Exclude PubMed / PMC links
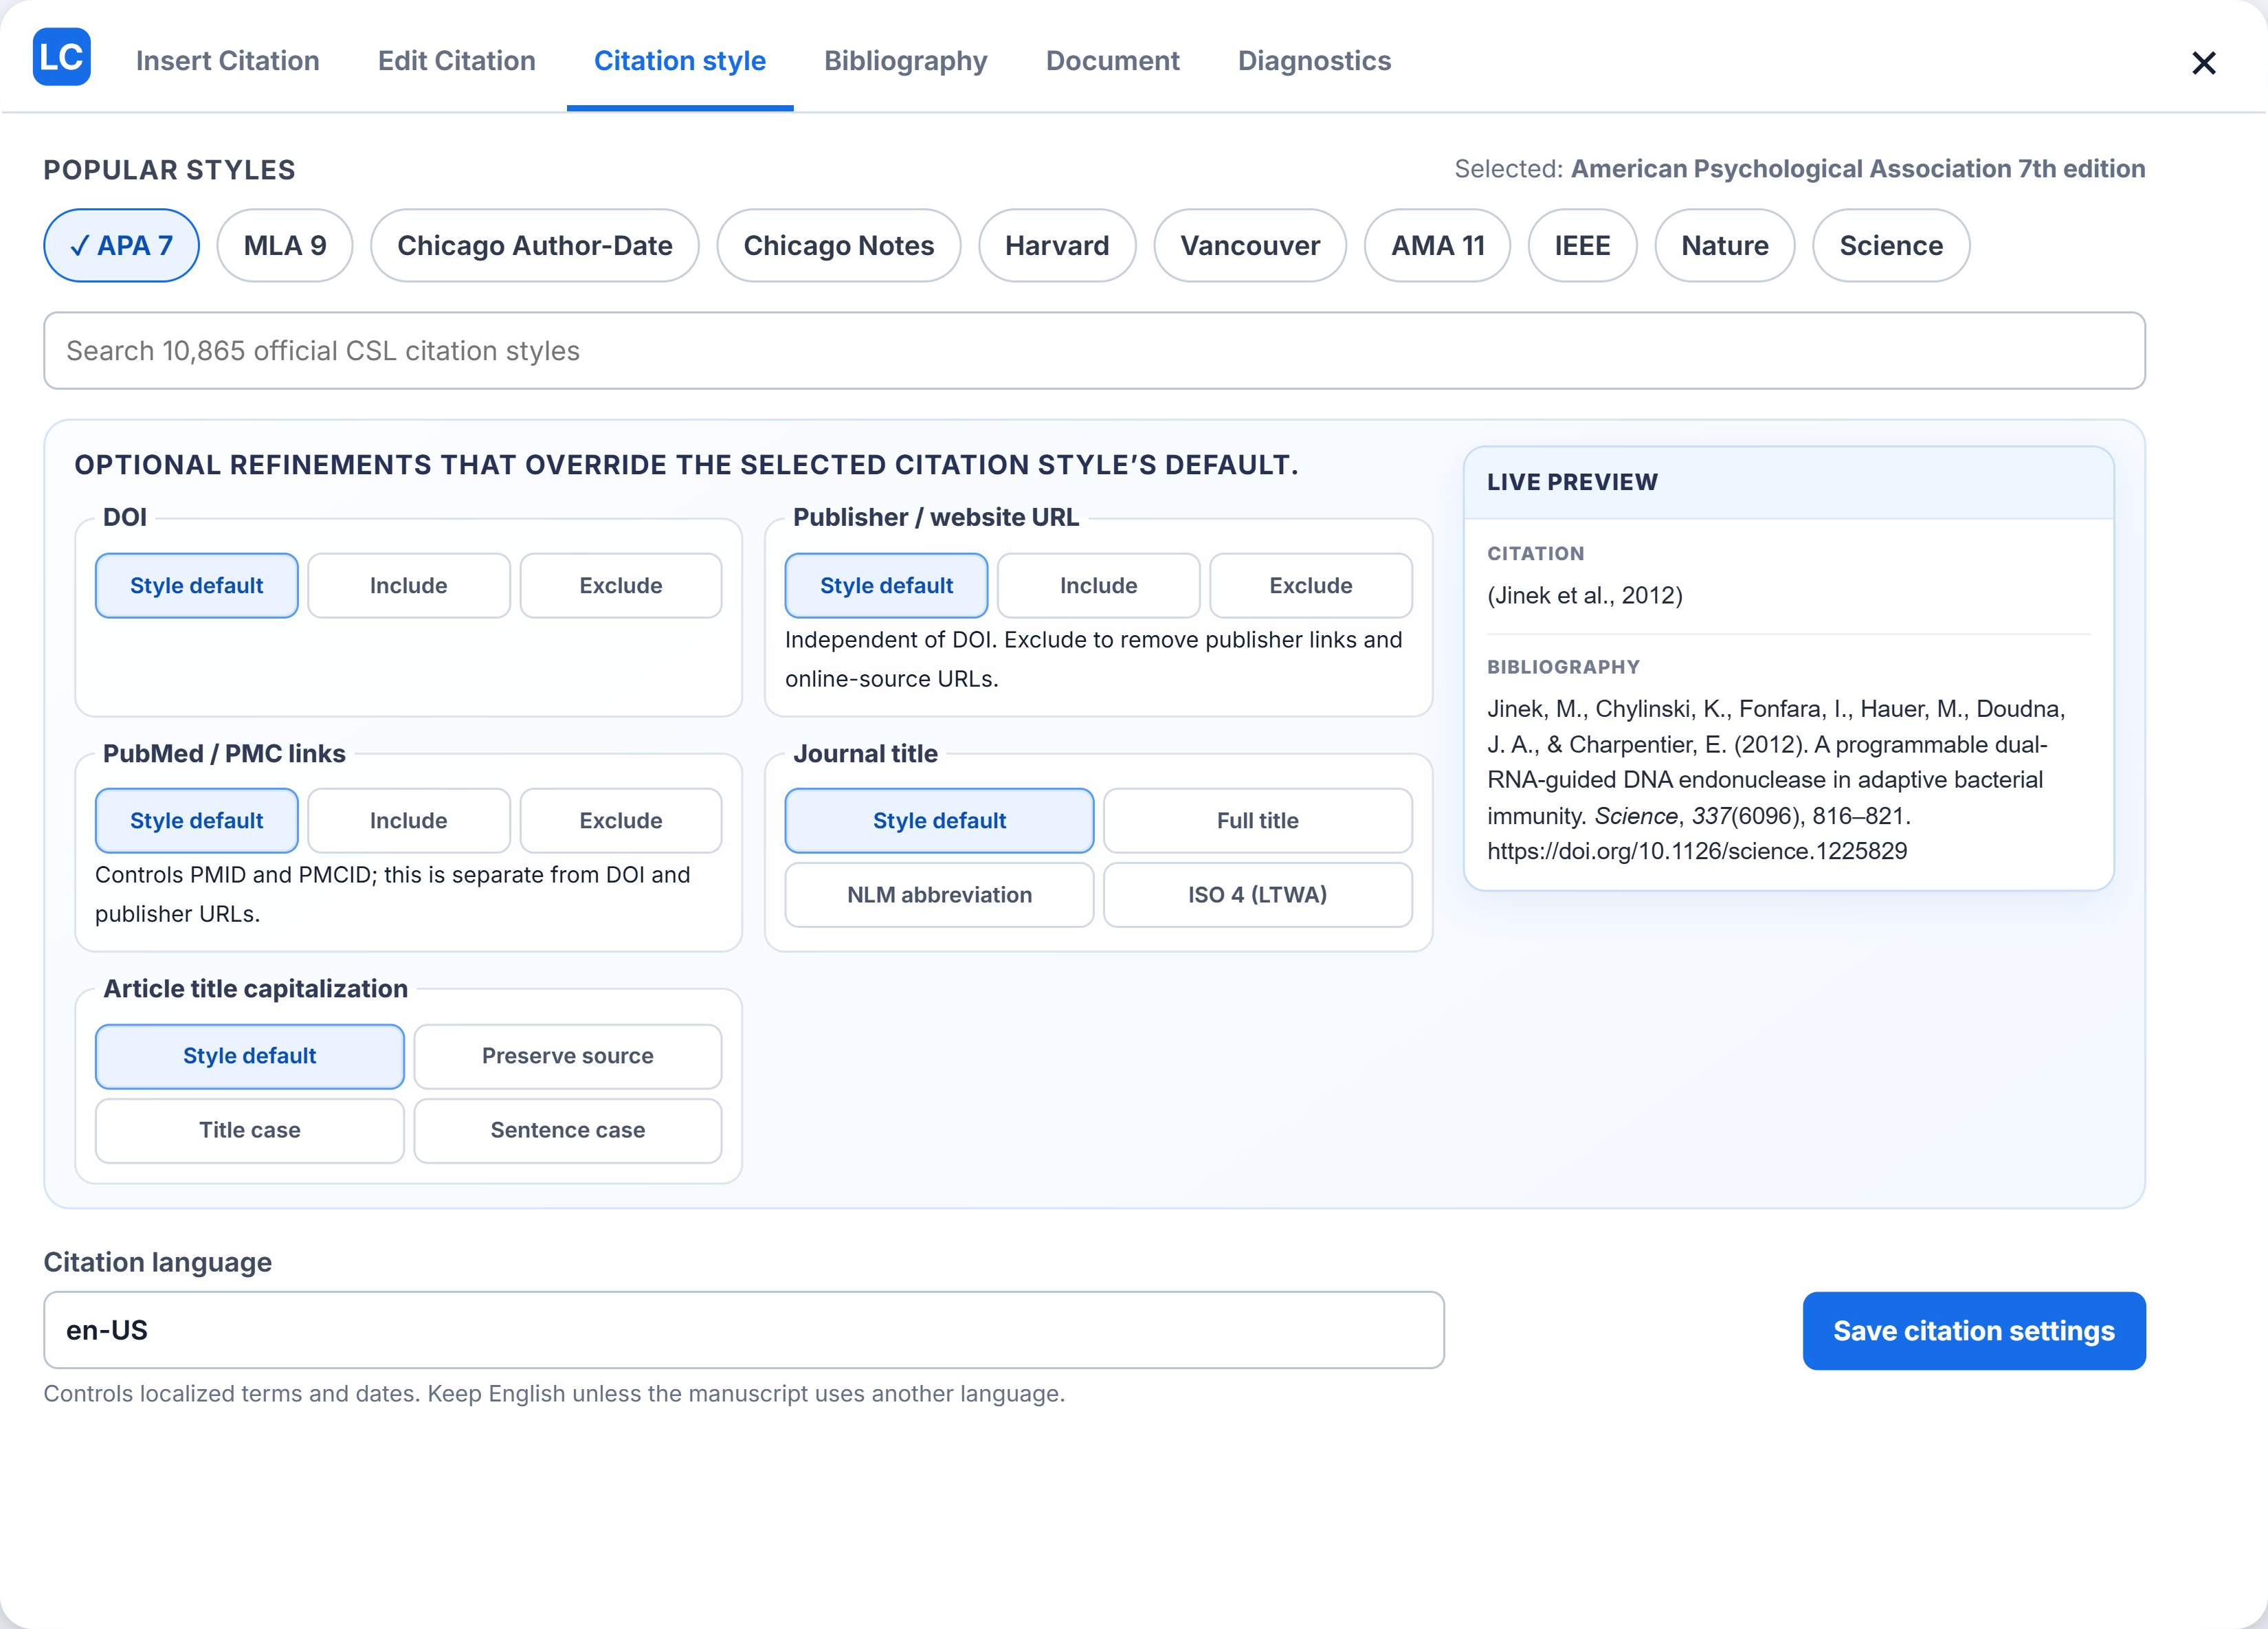This screenshot has height=1629, width=2268. point(621,820)
